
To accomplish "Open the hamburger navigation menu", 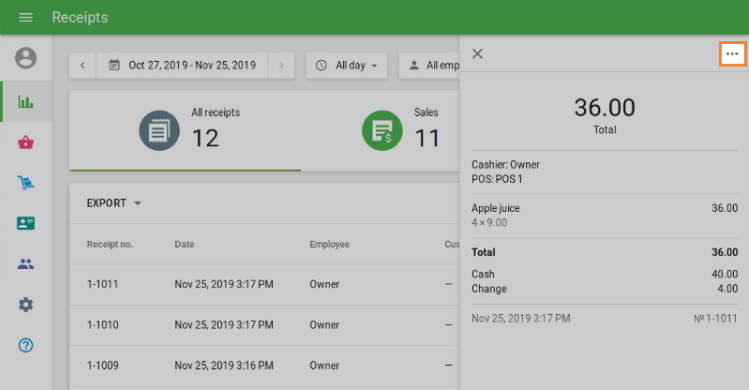I will (x=26, y=18).
